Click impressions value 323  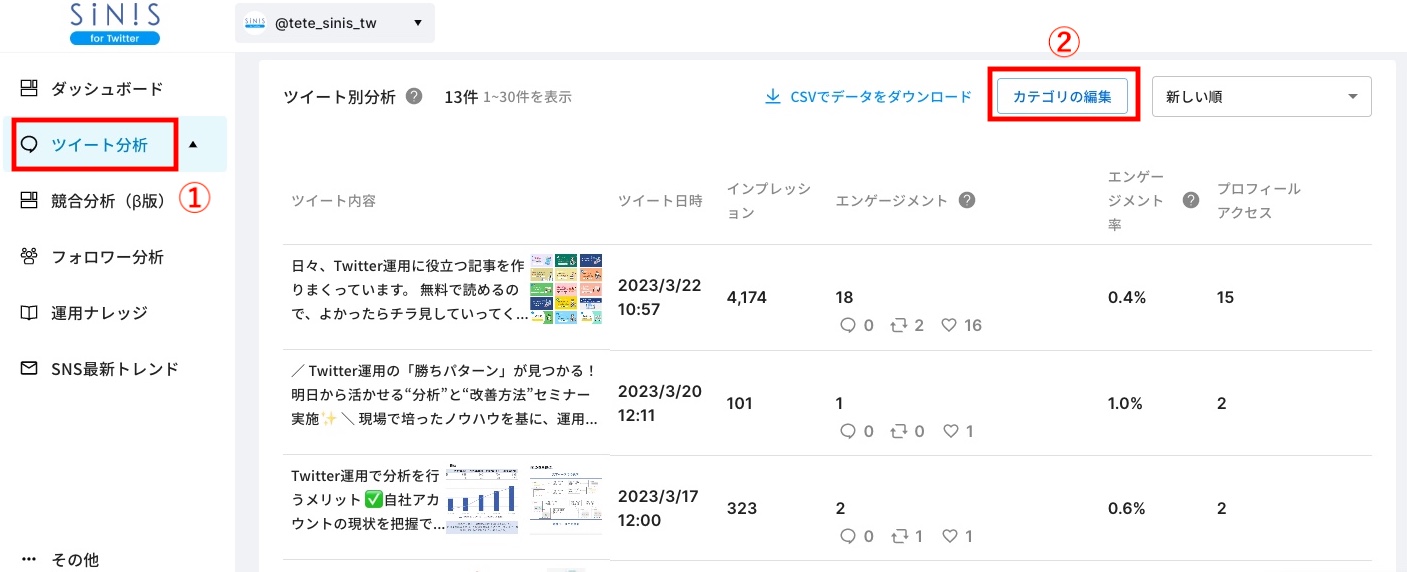(741, 509)
